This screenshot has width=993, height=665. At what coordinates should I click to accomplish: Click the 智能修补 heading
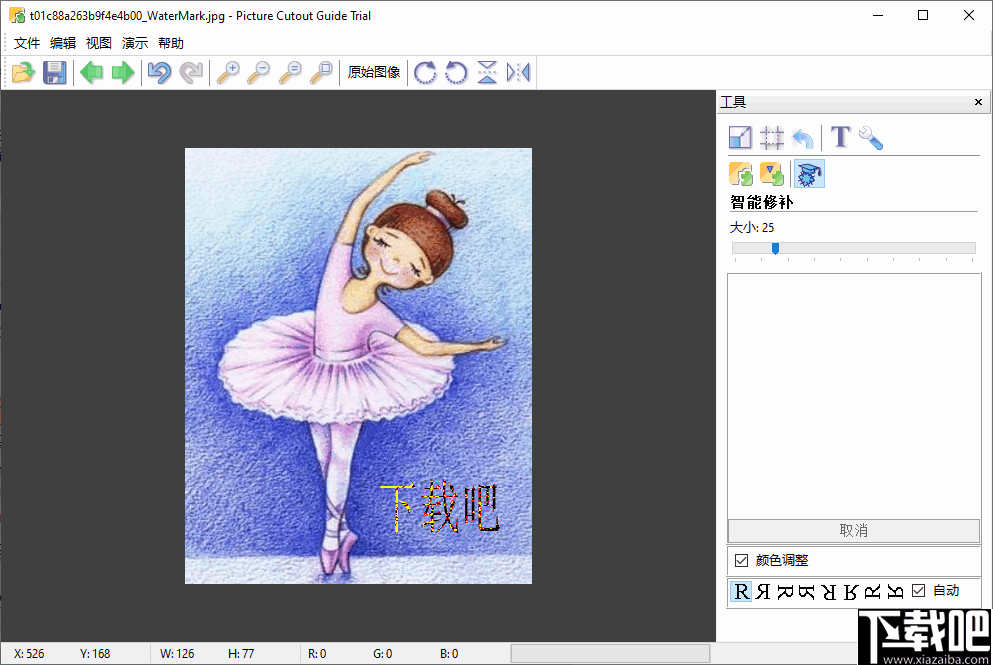(761, 202)
